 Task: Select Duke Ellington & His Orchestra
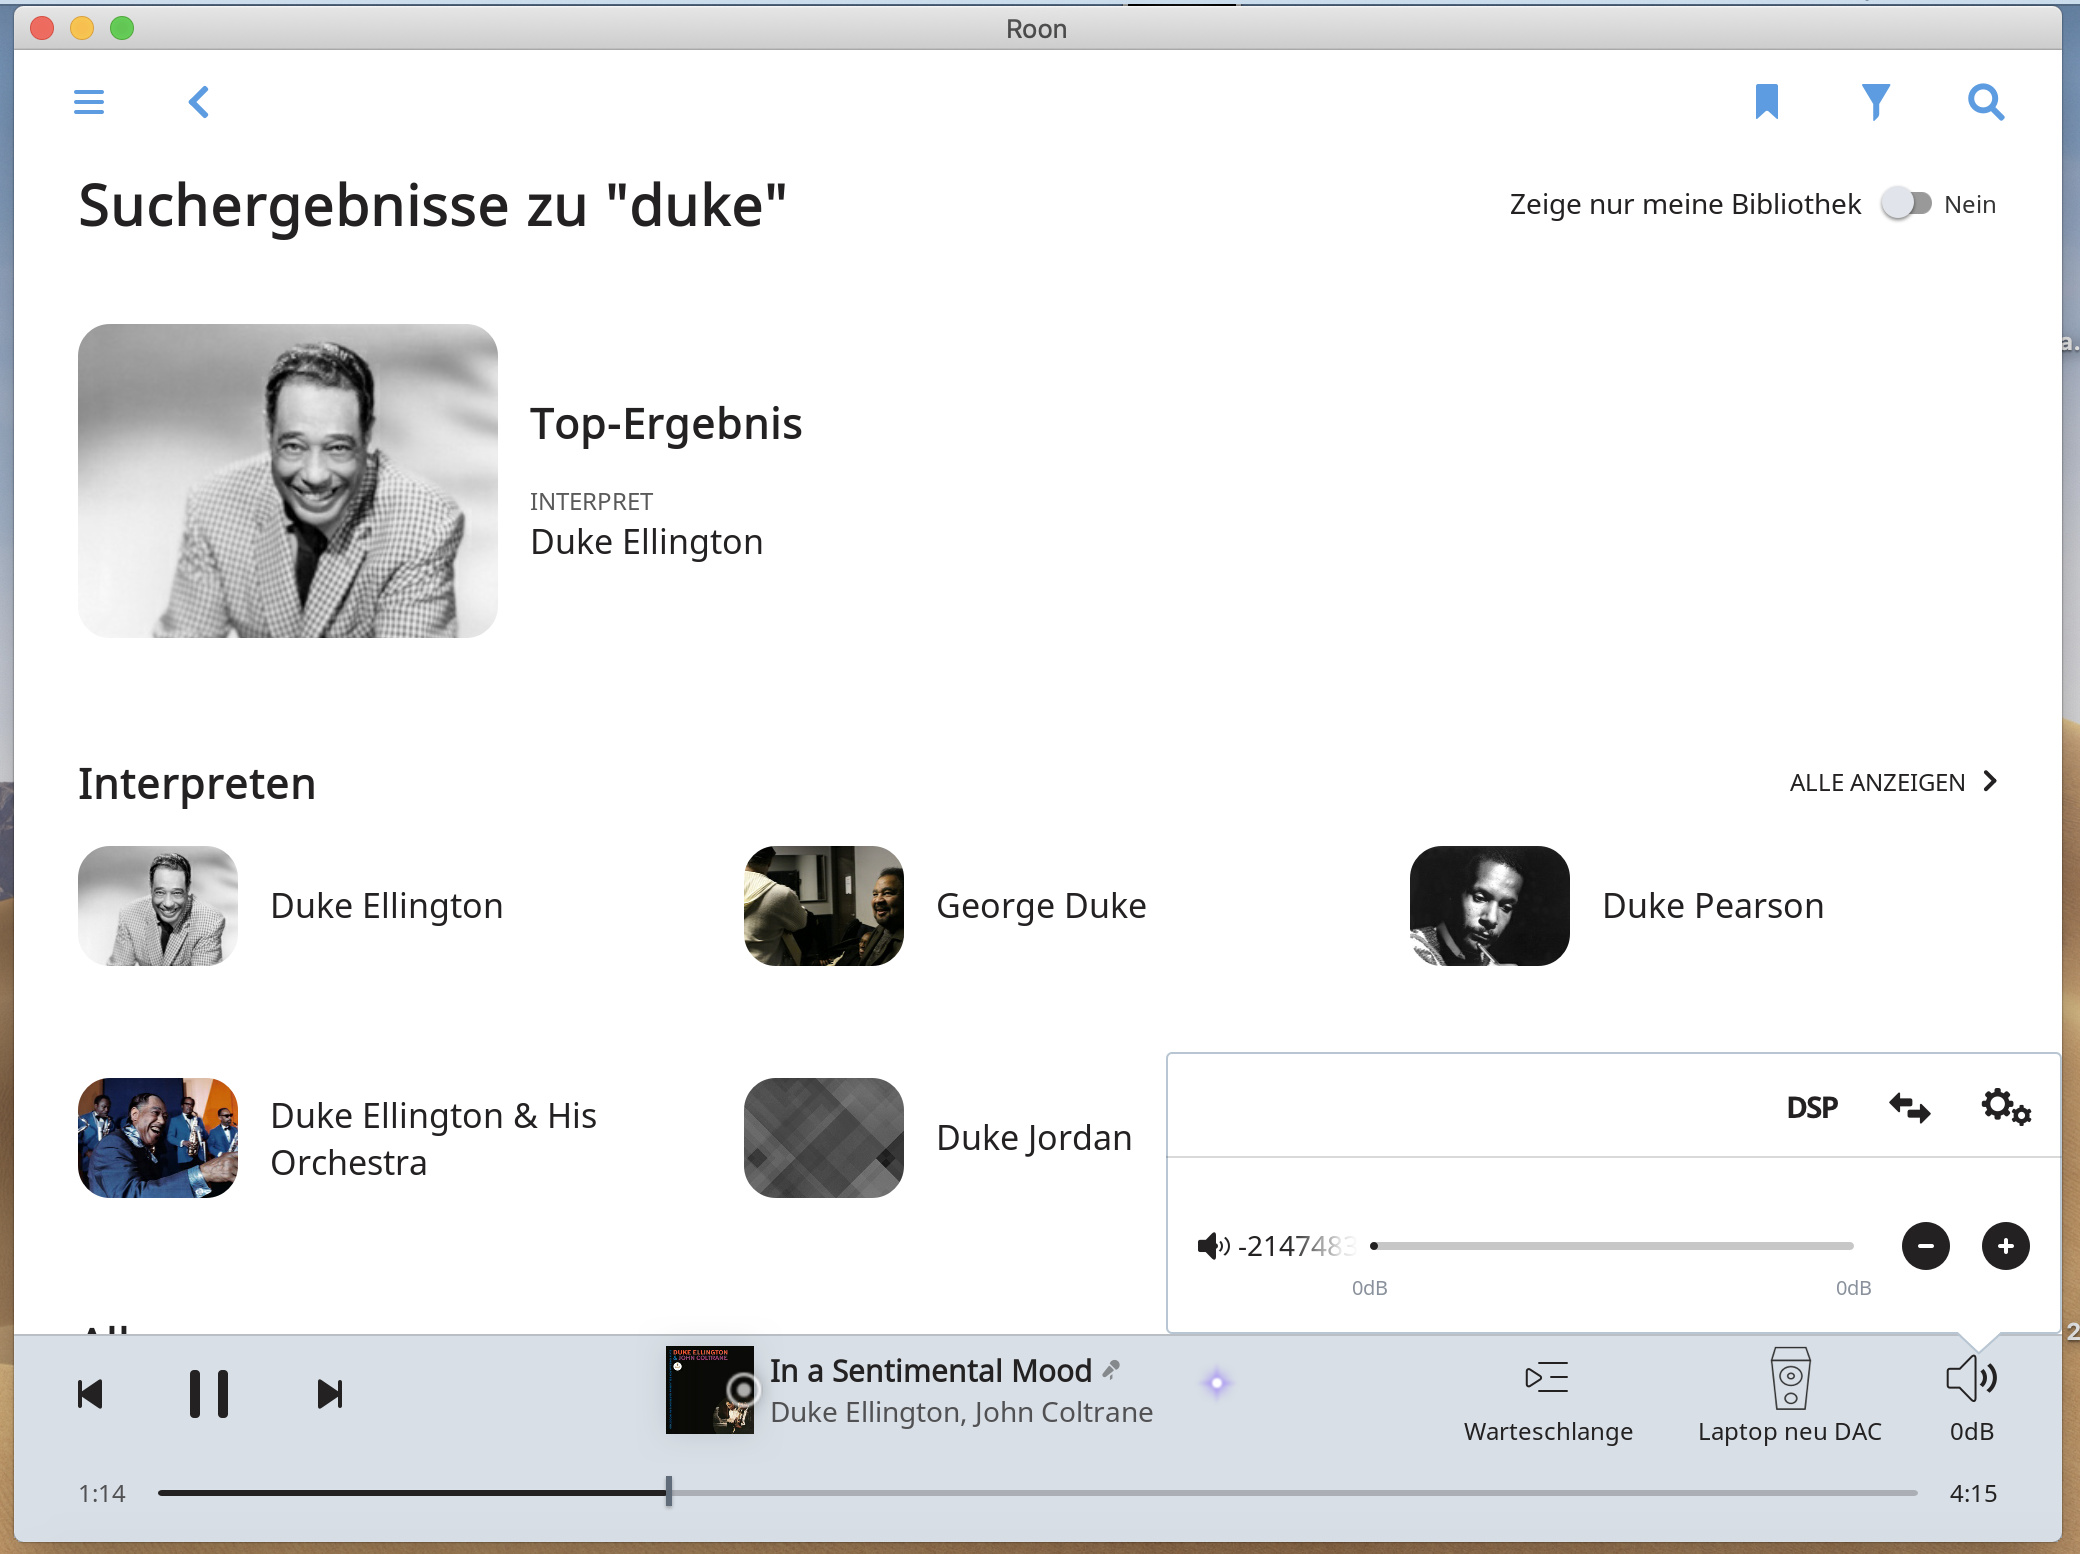(433, 1139)
